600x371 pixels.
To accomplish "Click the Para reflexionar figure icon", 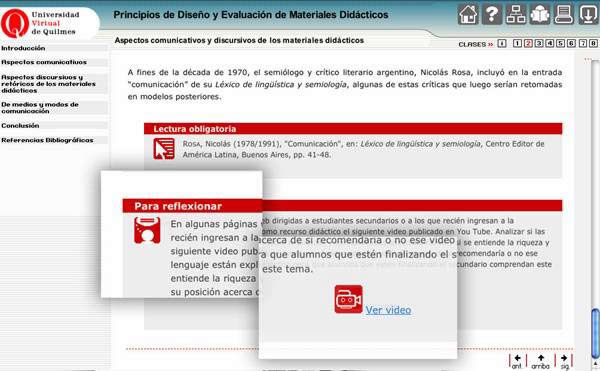I will 147,230.
